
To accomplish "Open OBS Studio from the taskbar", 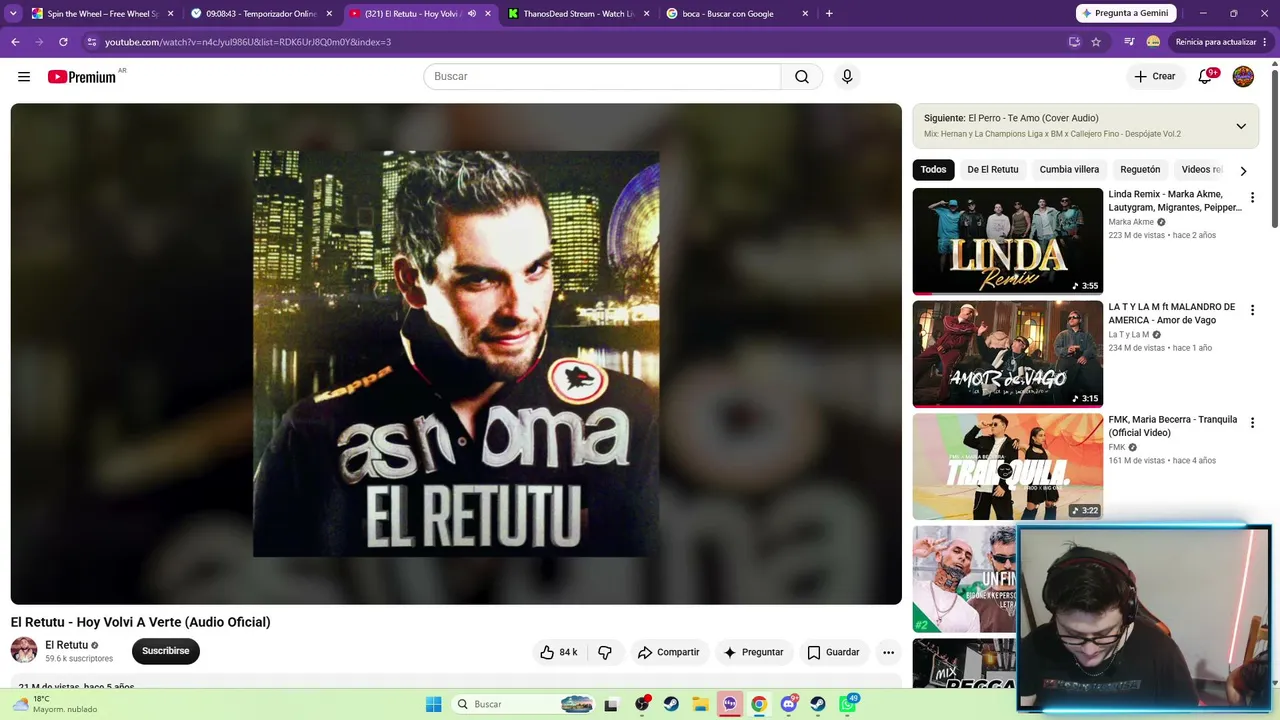I will click(641, 704).
